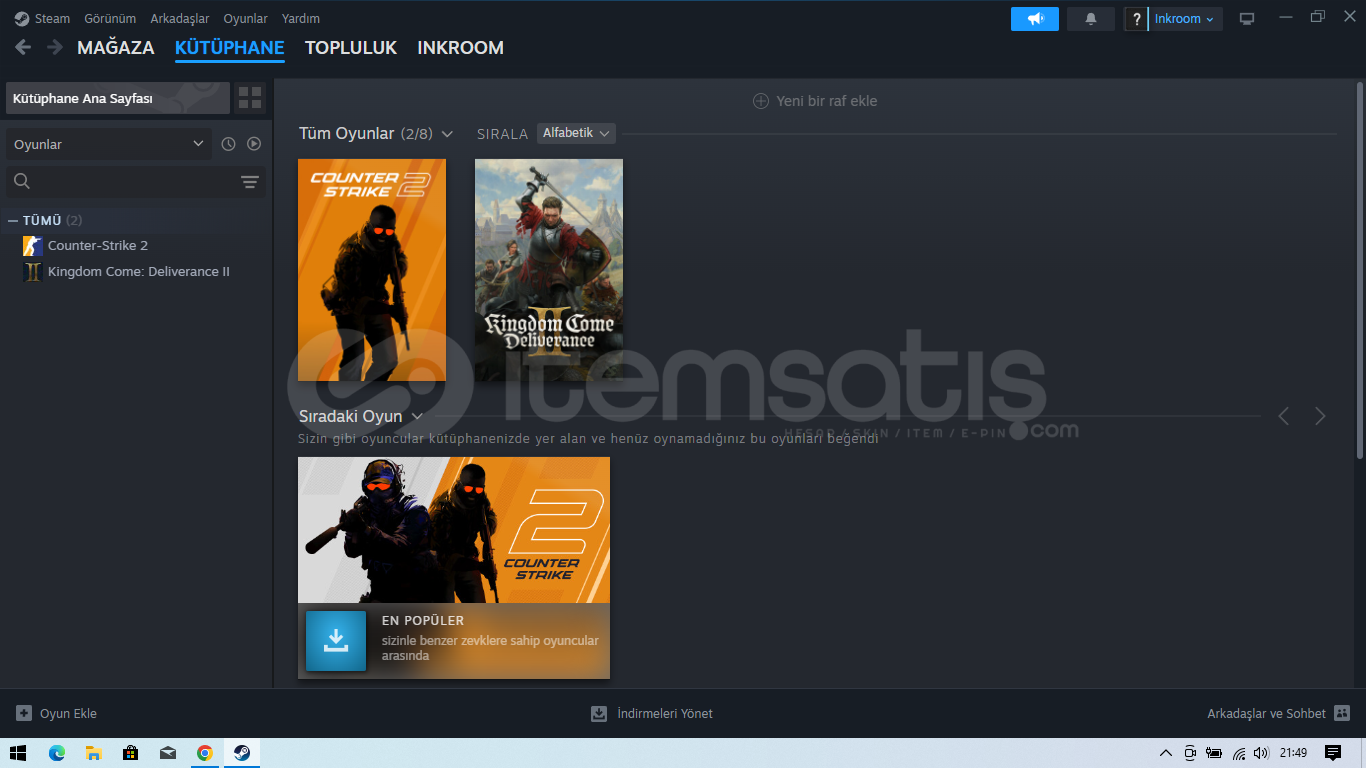Click the plus circle next to Yeni bir raf ekle
The image size is (1366, 768).
click(x=761, y=101)
